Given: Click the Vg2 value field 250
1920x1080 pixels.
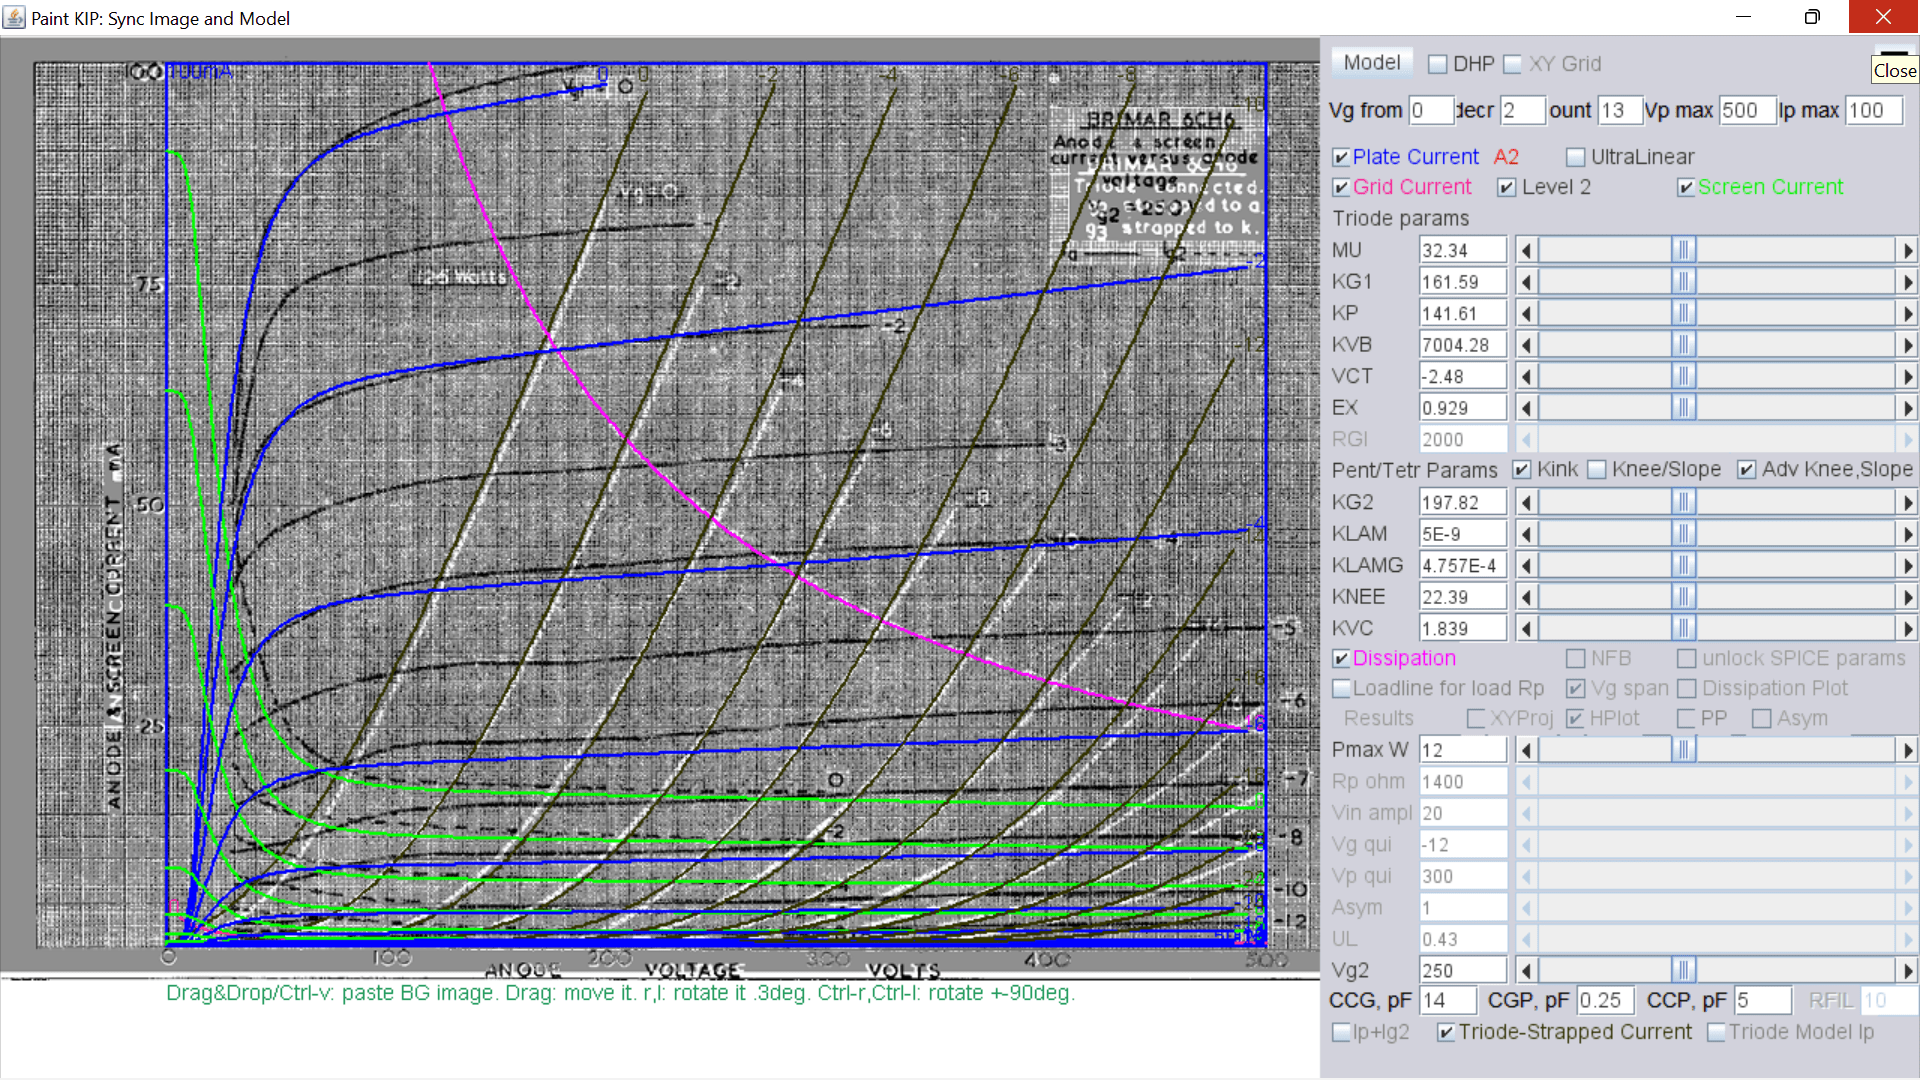Looking at the screenshot, I should (1463, 970).
